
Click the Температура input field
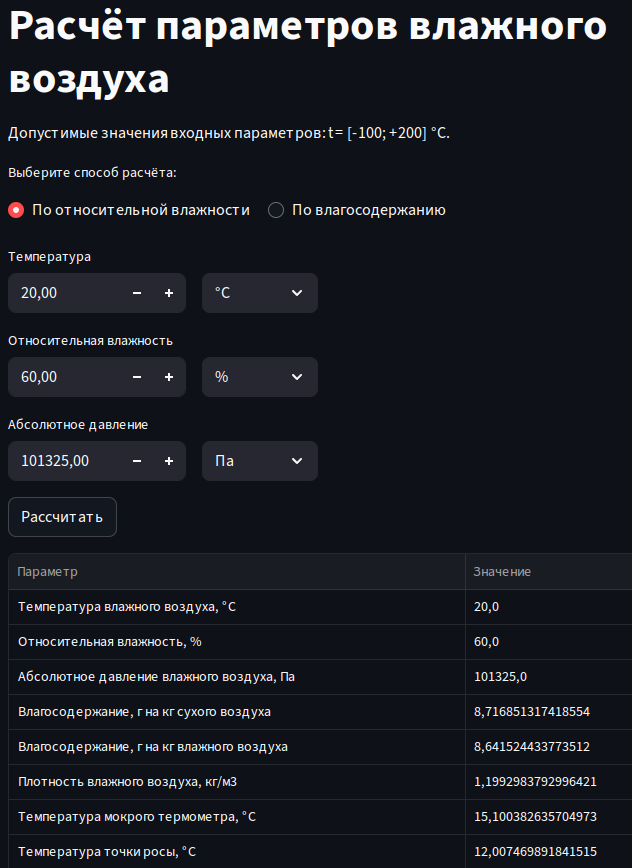click(65, 293)
